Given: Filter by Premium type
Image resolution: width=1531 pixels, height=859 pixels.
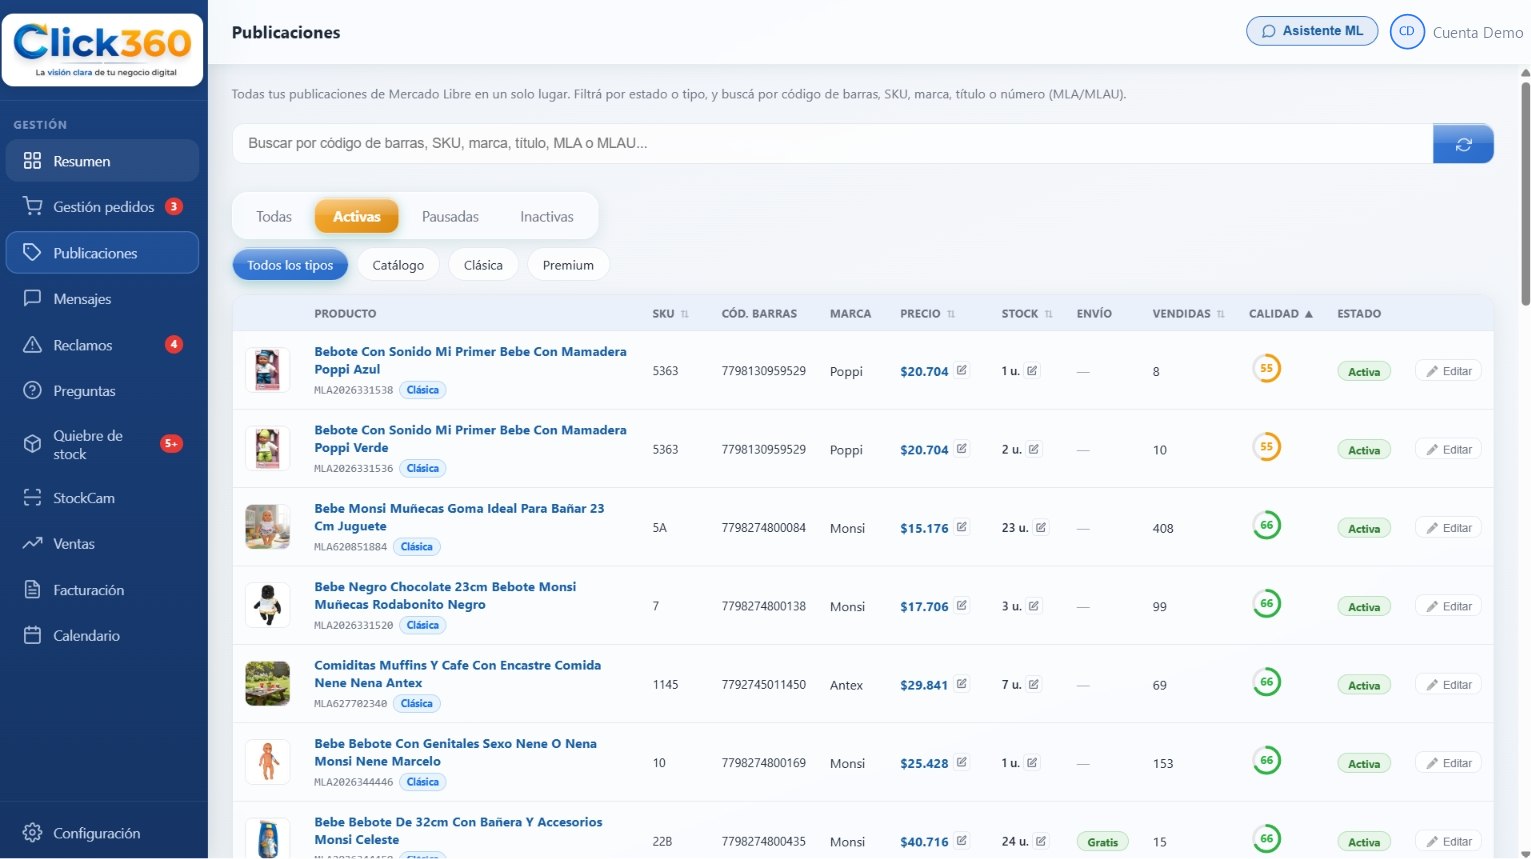Looking at the screenshot, I should click(568, 265).
